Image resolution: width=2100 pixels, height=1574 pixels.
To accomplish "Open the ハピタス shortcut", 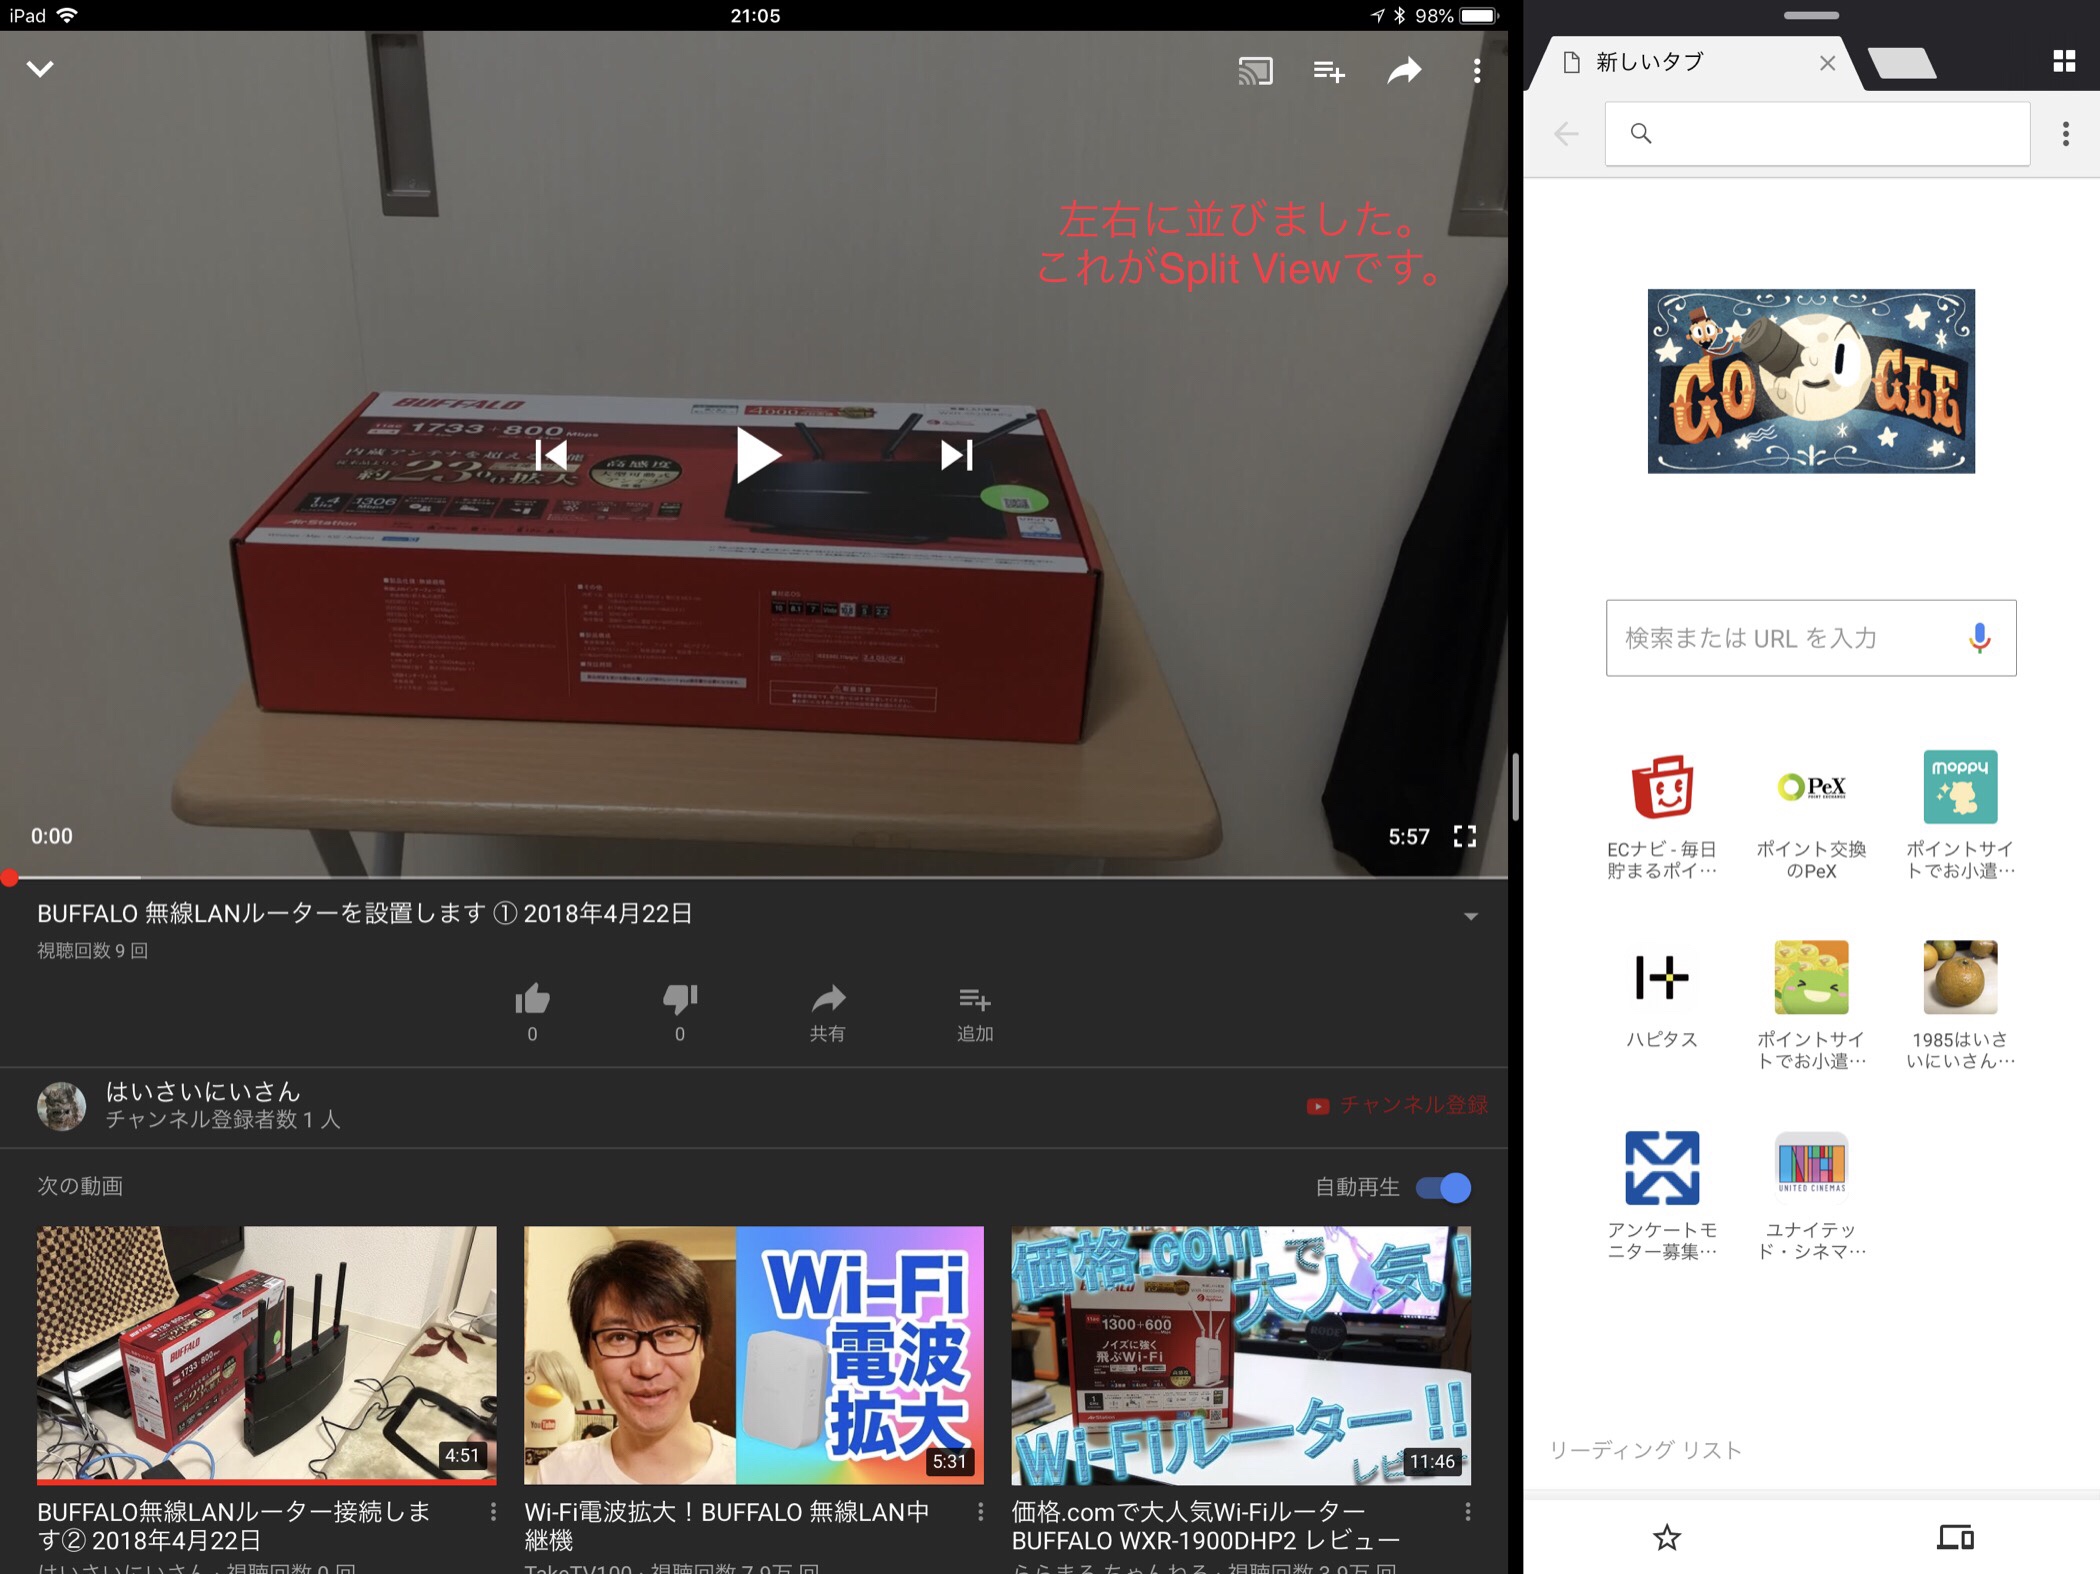I will coord(1662,996).
